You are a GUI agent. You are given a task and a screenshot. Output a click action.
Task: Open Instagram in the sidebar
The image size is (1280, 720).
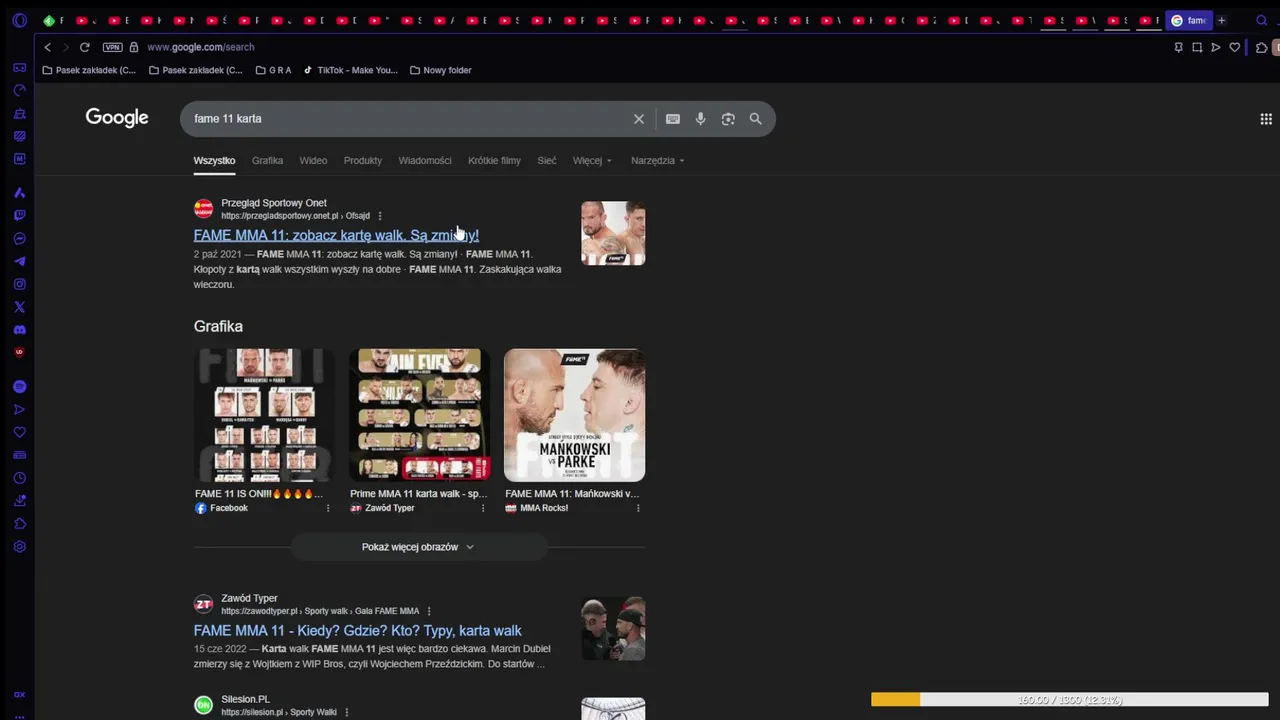click(x=19, y=284)
